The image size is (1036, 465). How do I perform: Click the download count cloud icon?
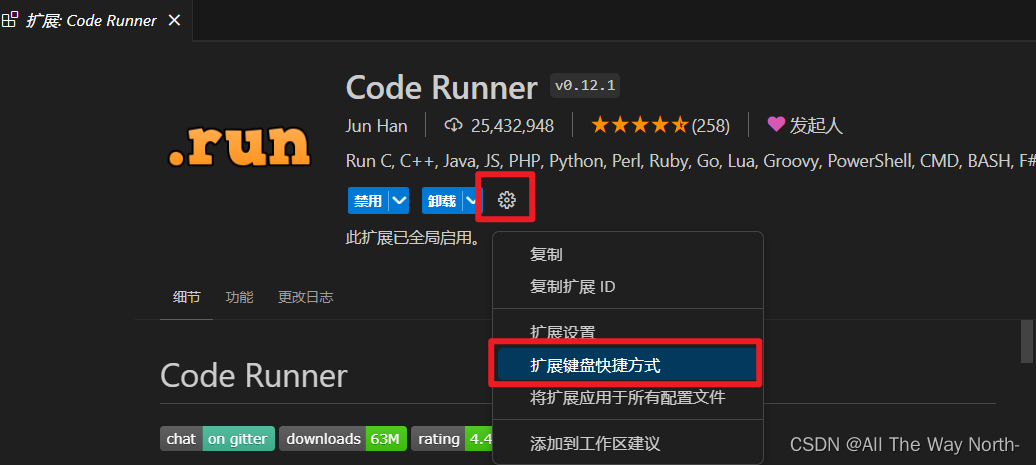click(x=453, y=125)
